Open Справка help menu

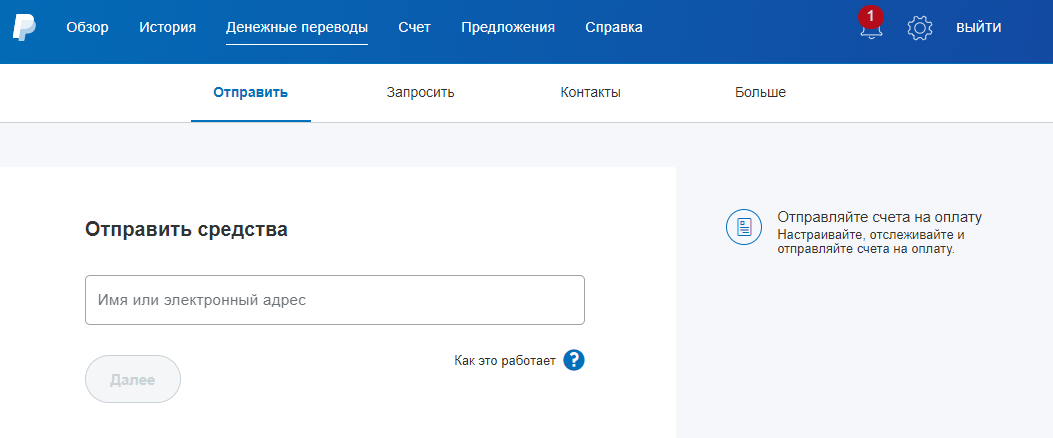tap(614, 28)
